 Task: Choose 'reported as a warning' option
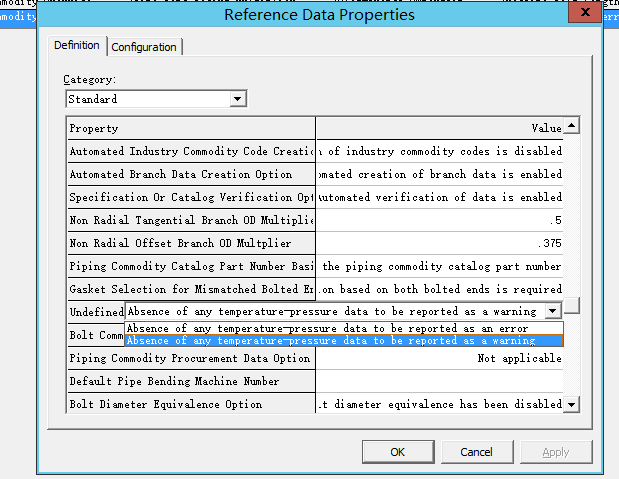coord(343,340)
